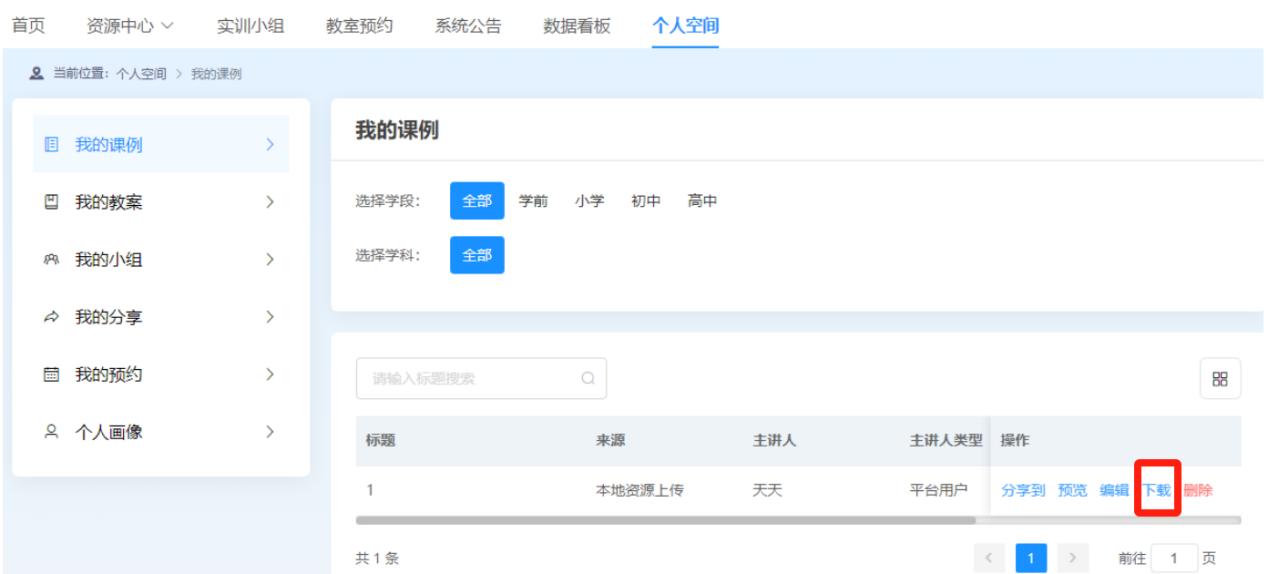Click 下载 link in table row

pyautogui.click(x=1156, y=490)
